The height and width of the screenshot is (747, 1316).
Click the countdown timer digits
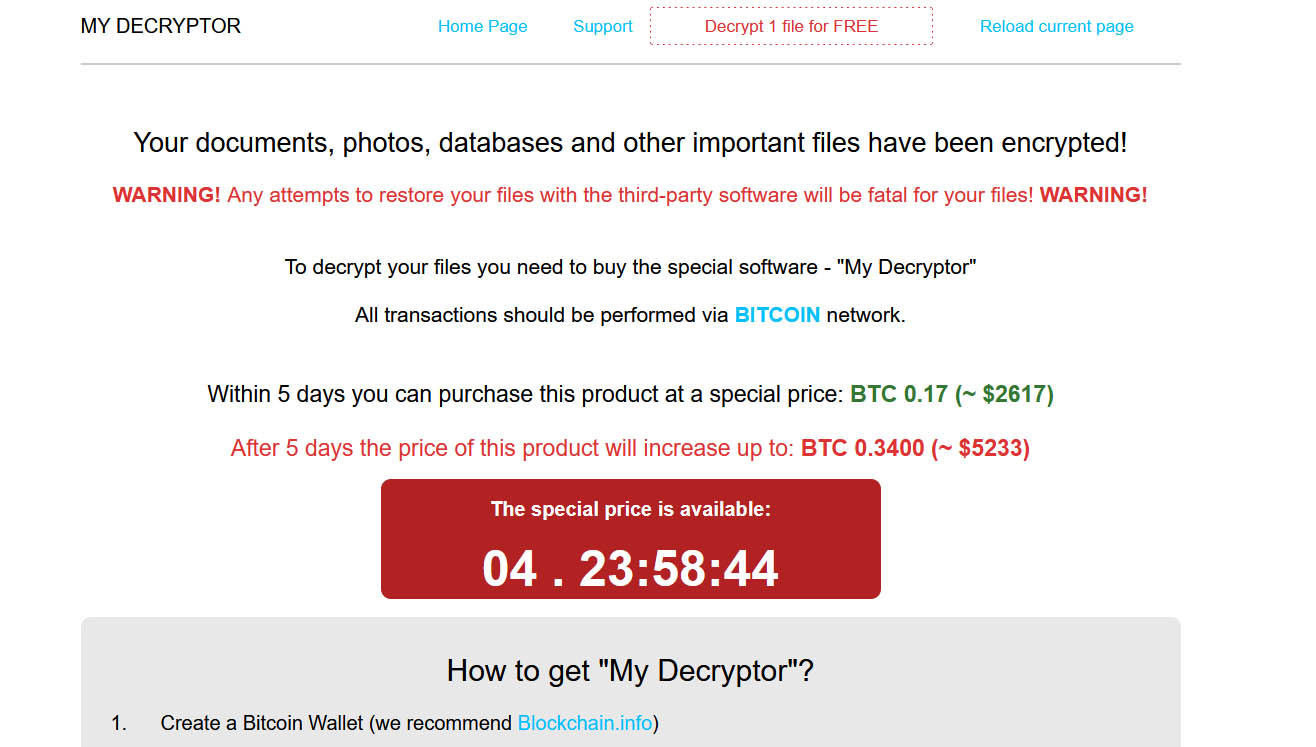[x=630, y=568]
